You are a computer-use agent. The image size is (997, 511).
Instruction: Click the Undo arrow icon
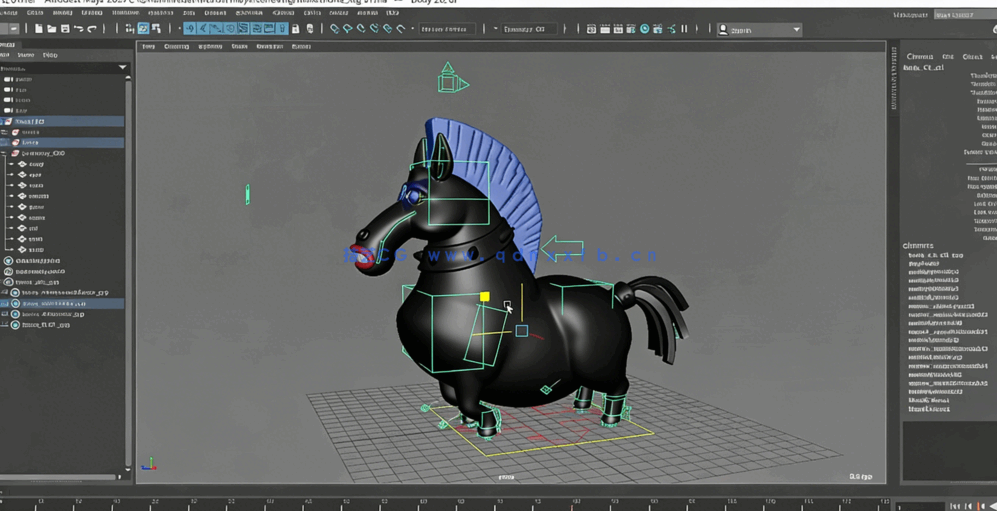(79, 29)
